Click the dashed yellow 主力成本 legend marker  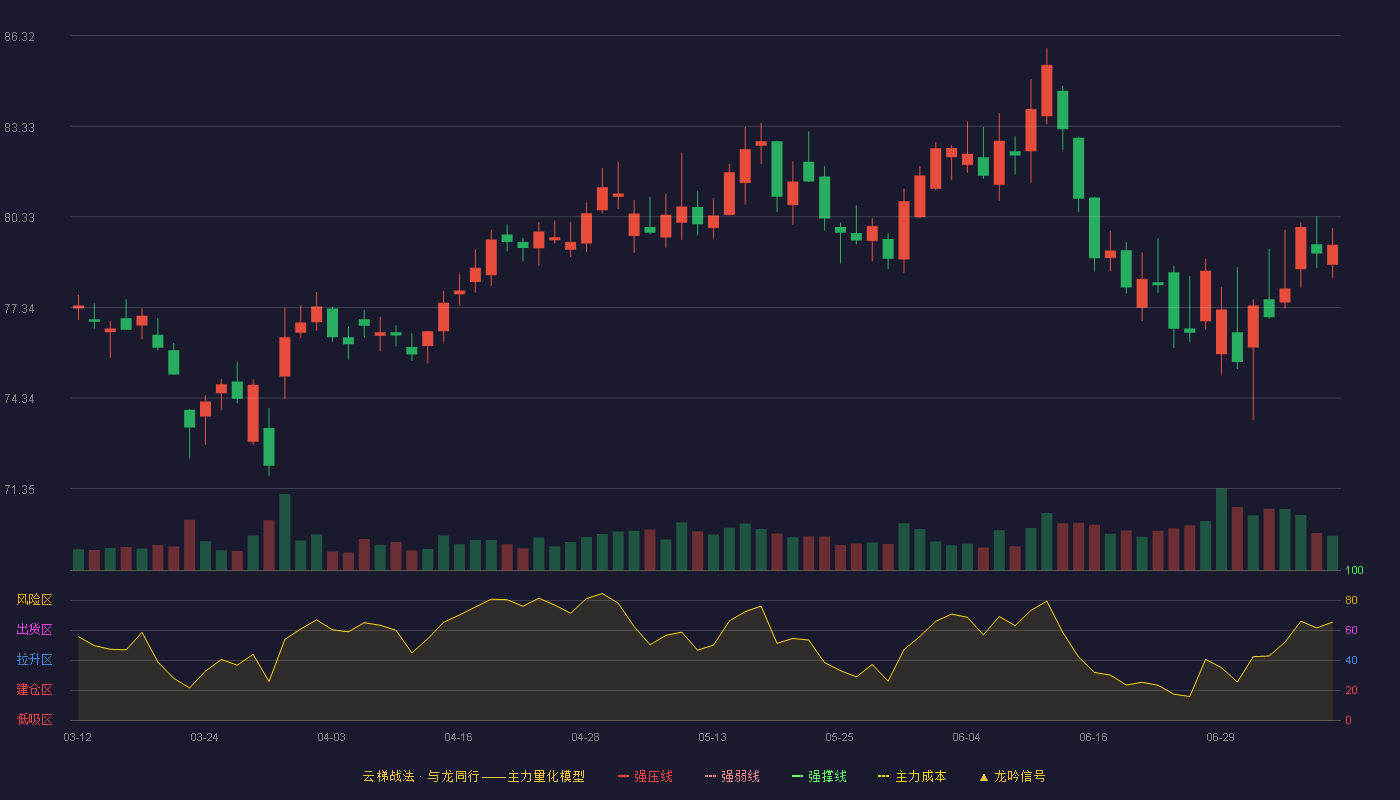pyautogui.click(x=884, y=776)
